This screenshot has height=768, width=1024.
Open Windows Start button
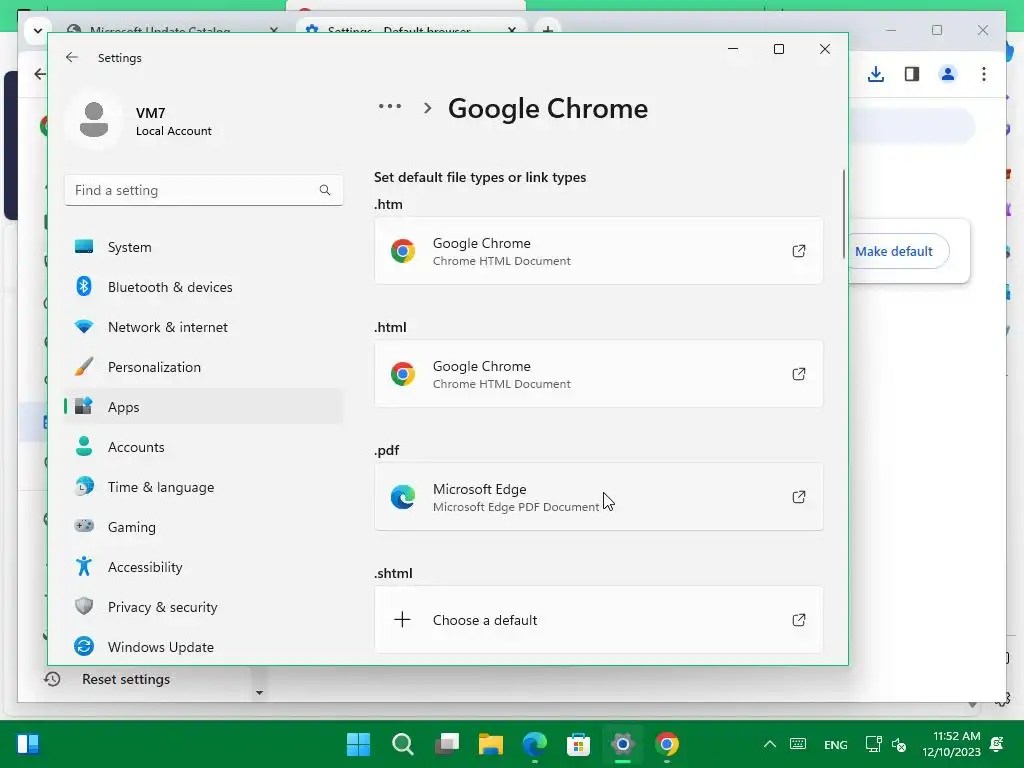pyautogui.click(x=359, y=744)
